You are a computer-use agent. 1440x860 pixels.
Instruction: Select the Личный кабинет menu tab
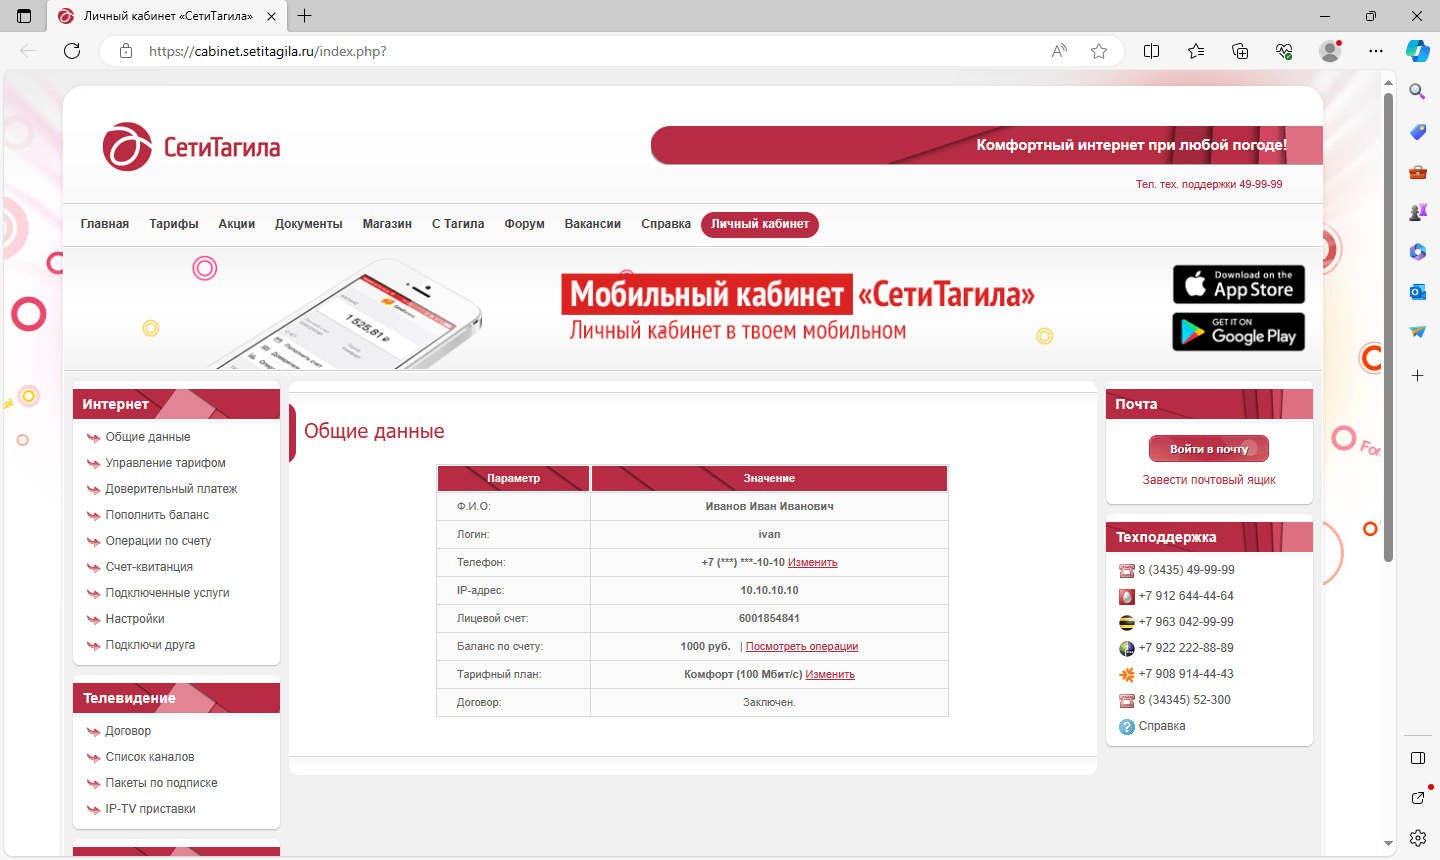pyautogui.click(x=760, y=225)
